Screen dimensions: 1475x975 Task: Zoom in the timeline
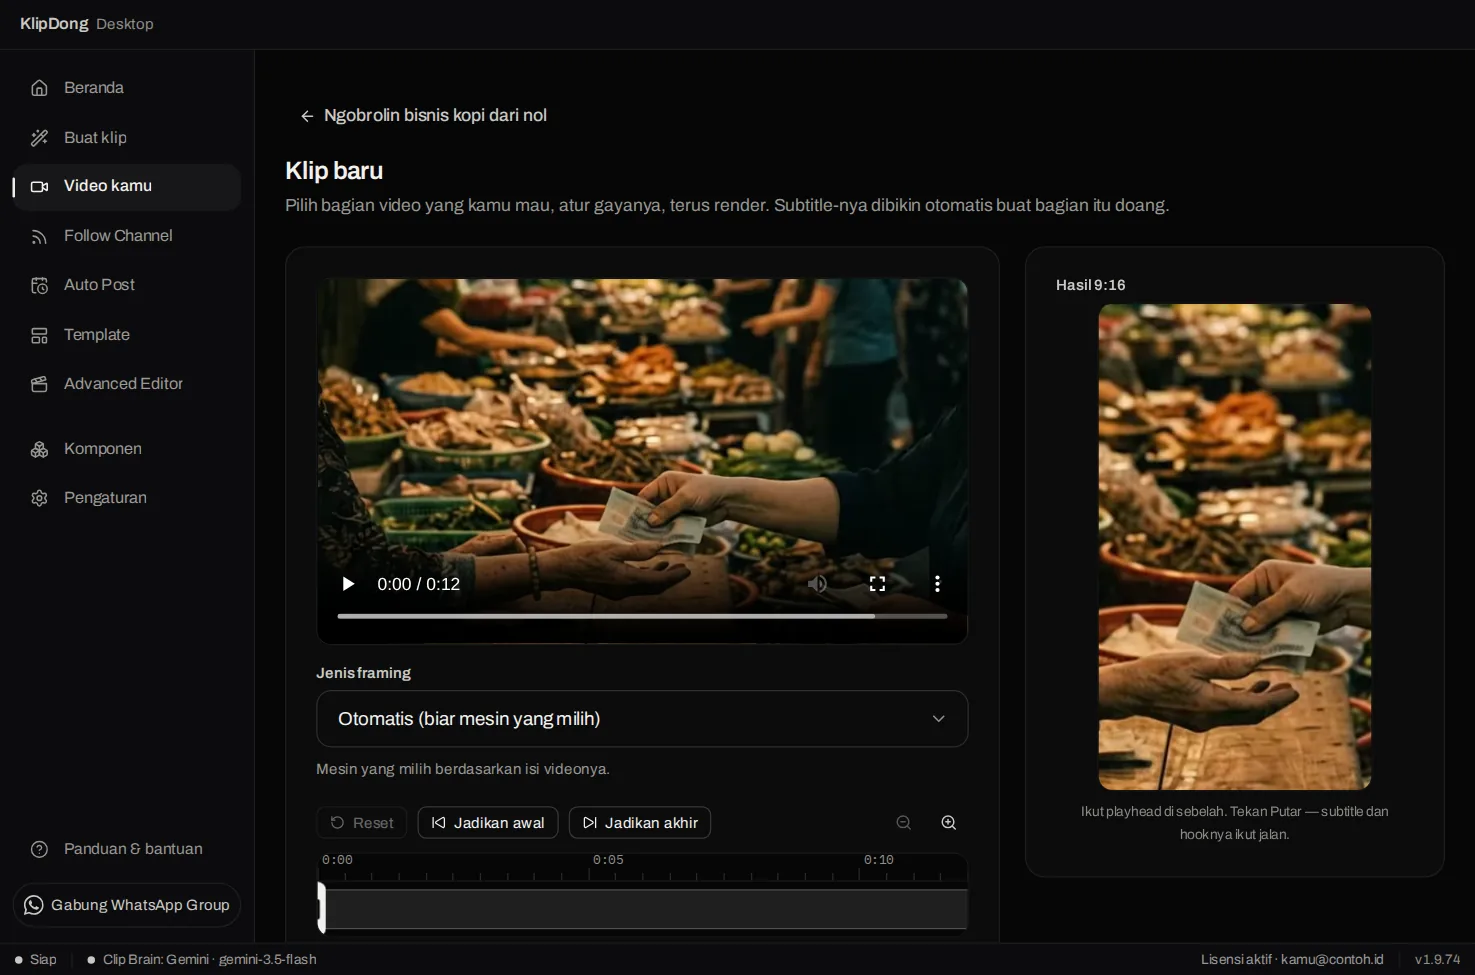tap(949, 823)
